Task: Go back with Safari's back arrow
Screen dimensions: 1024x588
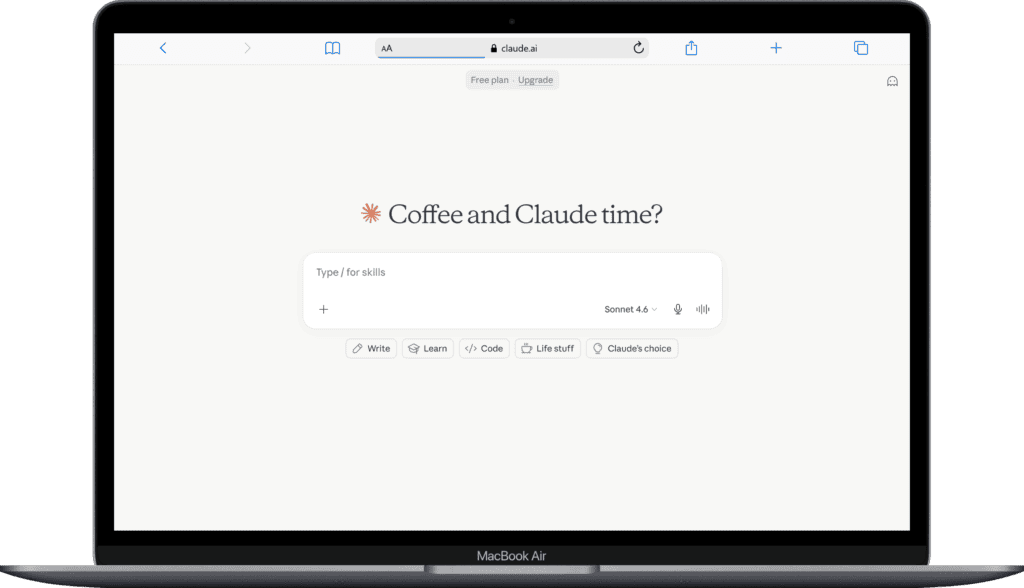Action: 163,48
